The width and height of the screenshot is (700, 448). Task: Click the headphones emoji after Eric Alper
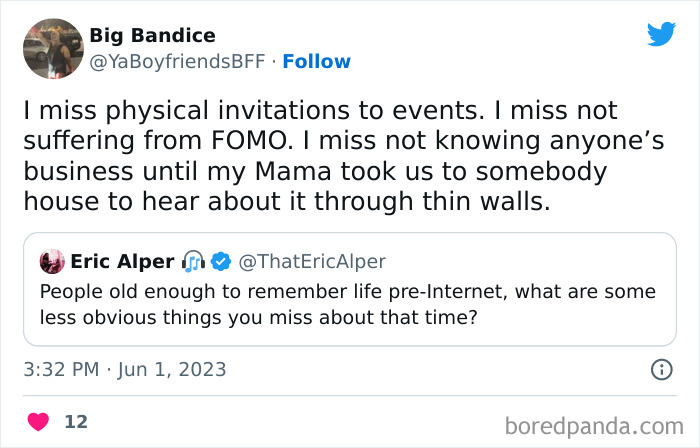click(194, 262)
